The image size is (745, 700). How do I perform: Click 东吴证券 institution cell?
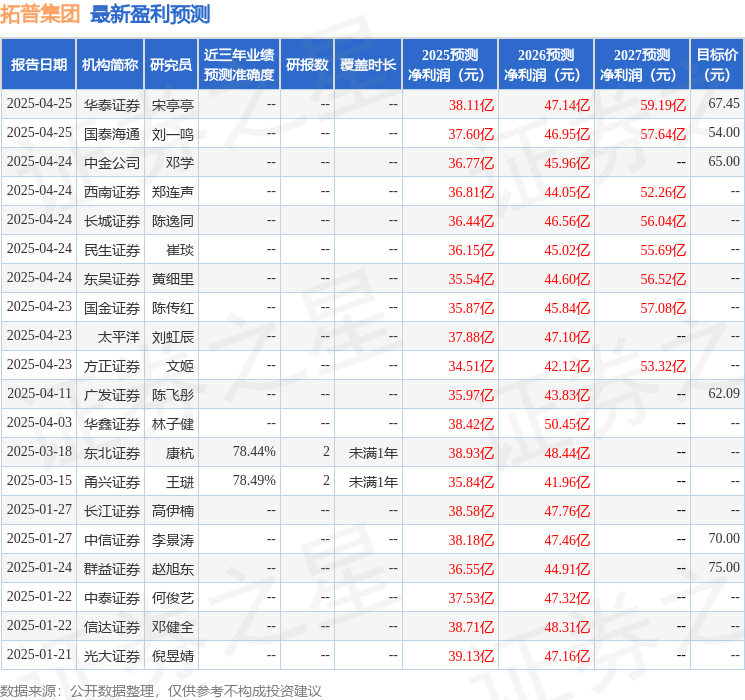[x=112, y=279]
